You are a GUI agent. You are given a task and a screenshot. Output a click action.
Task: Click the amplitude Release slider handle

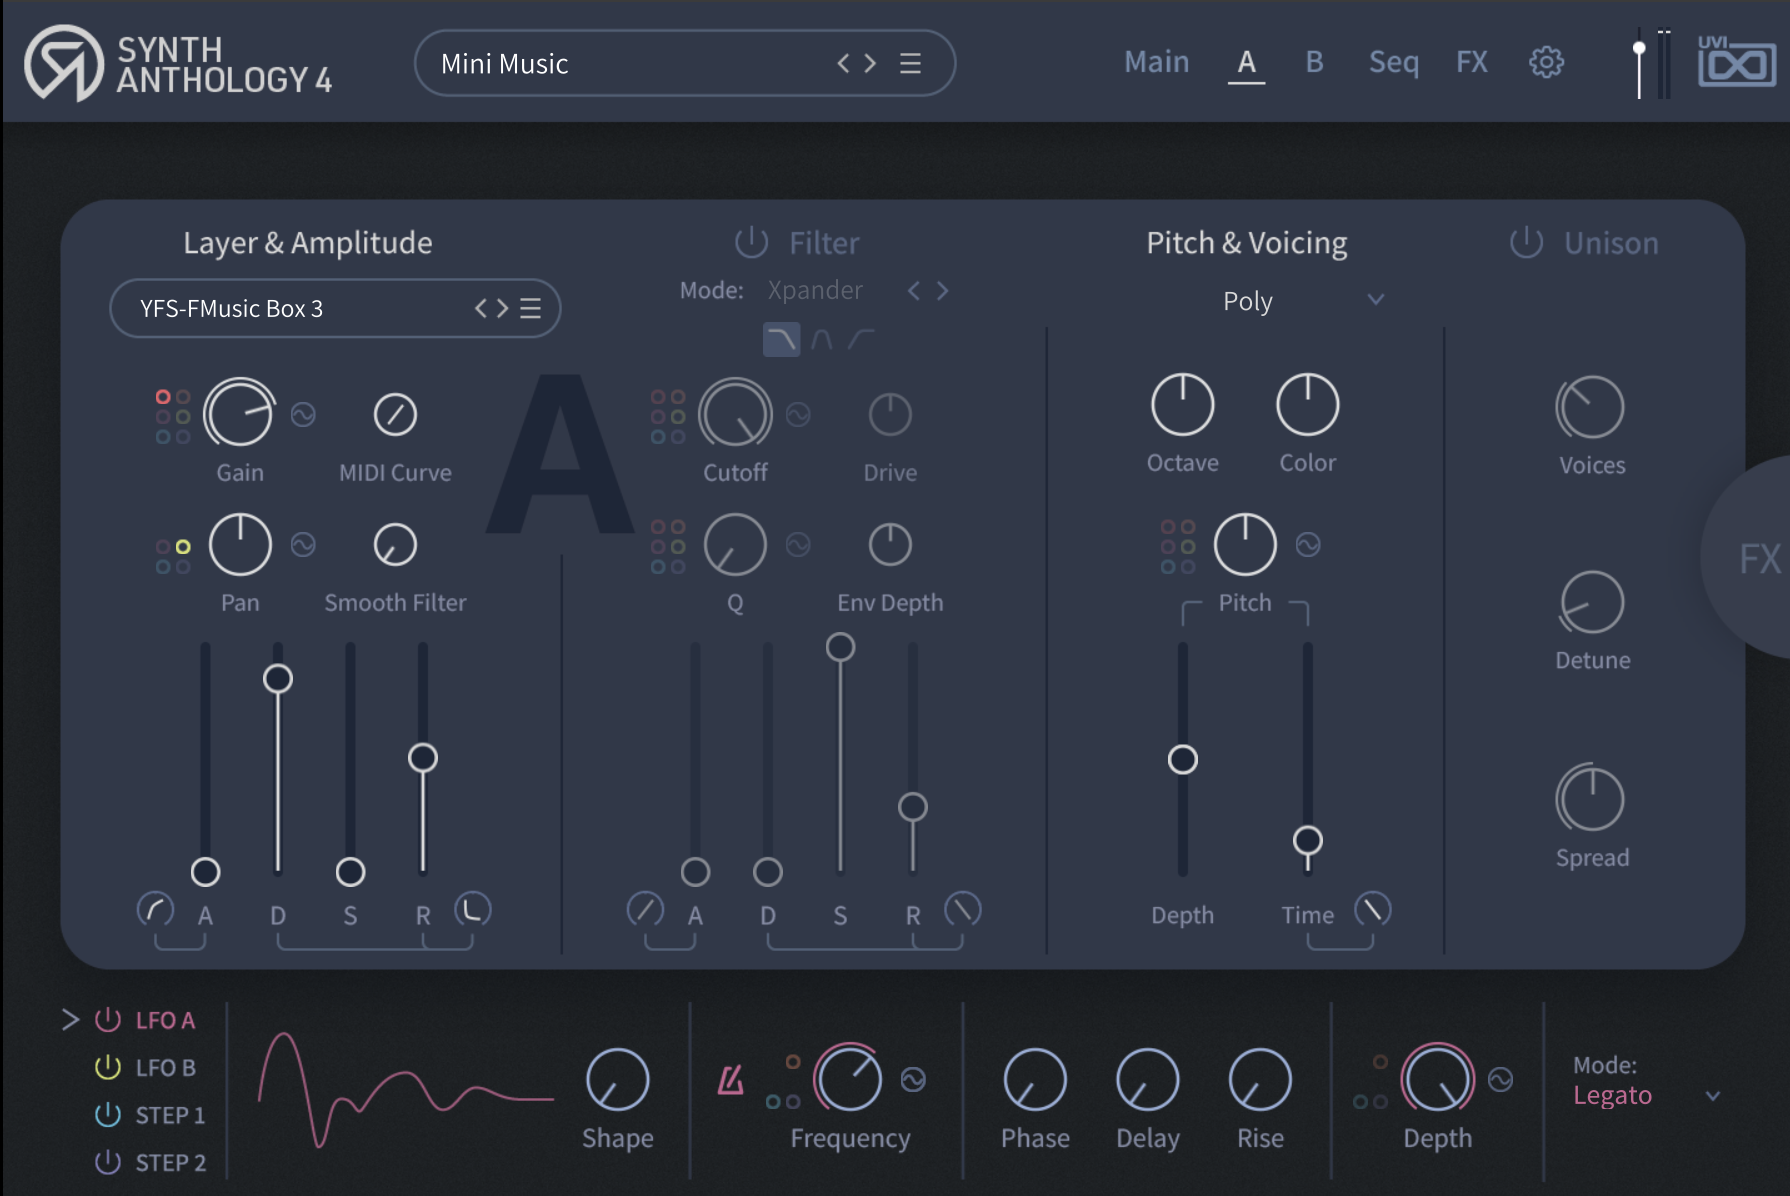pos(423,758)
